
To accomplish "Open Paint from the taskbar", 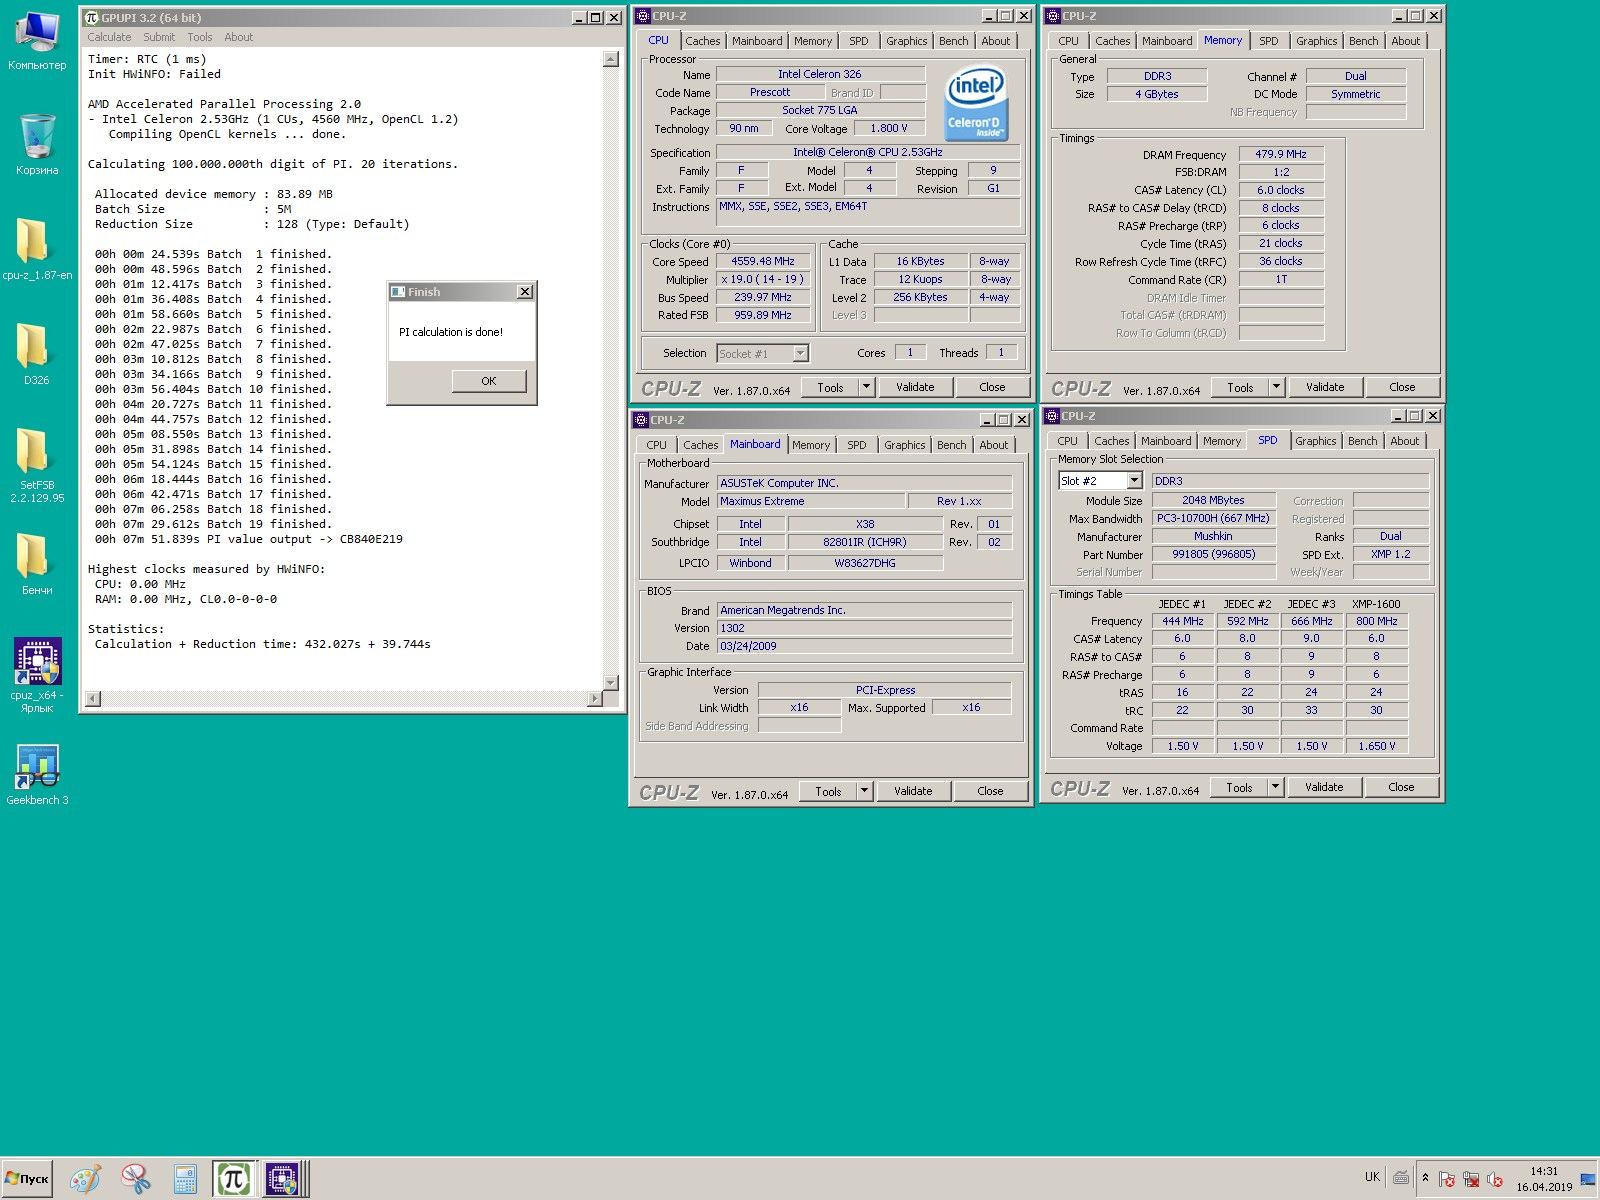I will click(85, 1179).
